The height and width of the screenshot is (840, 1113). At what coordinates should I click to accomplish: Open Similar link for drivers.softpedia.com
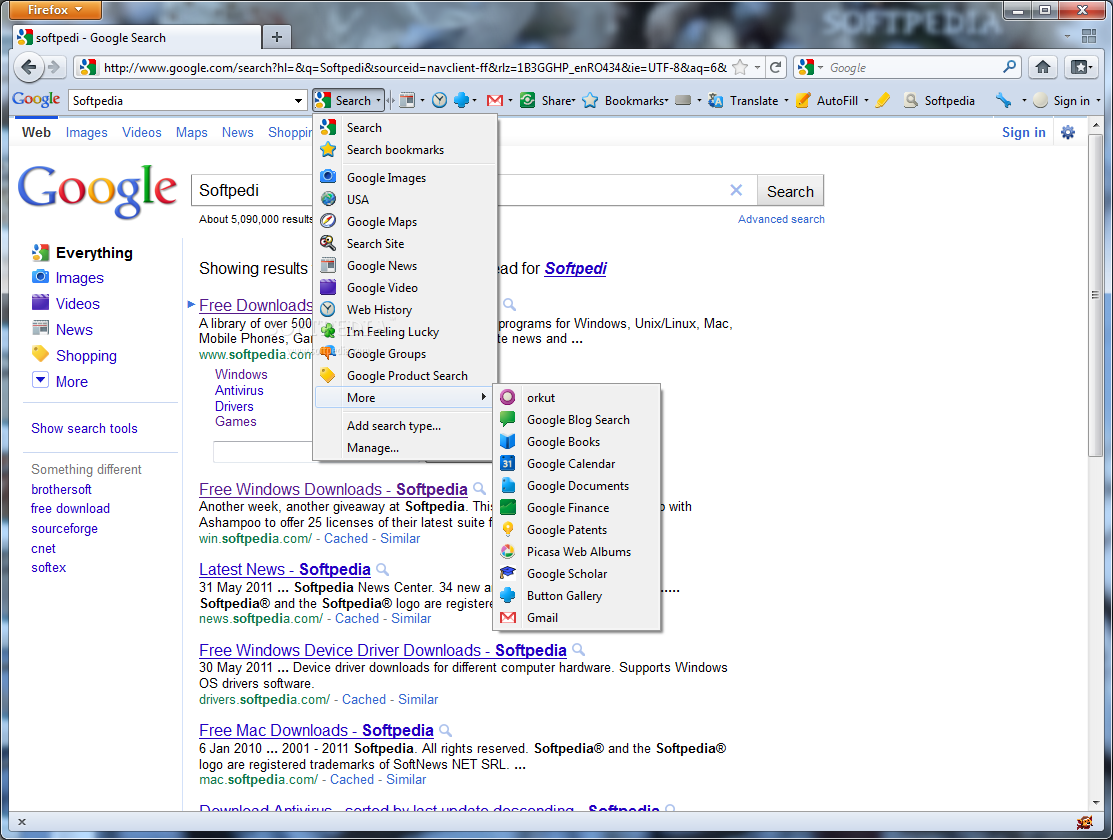point(418,699)
